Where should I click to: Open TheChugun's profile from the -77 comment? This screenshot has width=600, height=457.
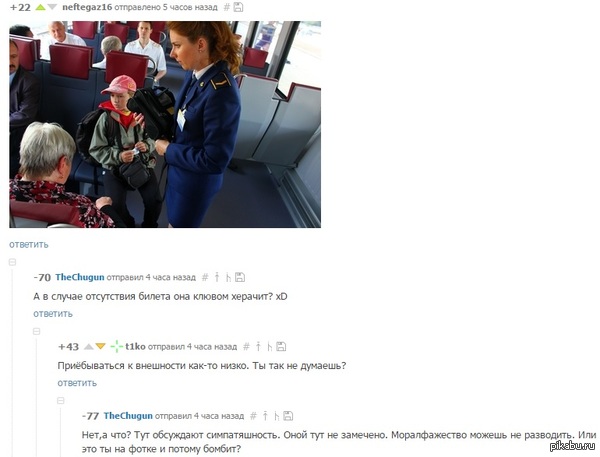(x=128, y=416)
